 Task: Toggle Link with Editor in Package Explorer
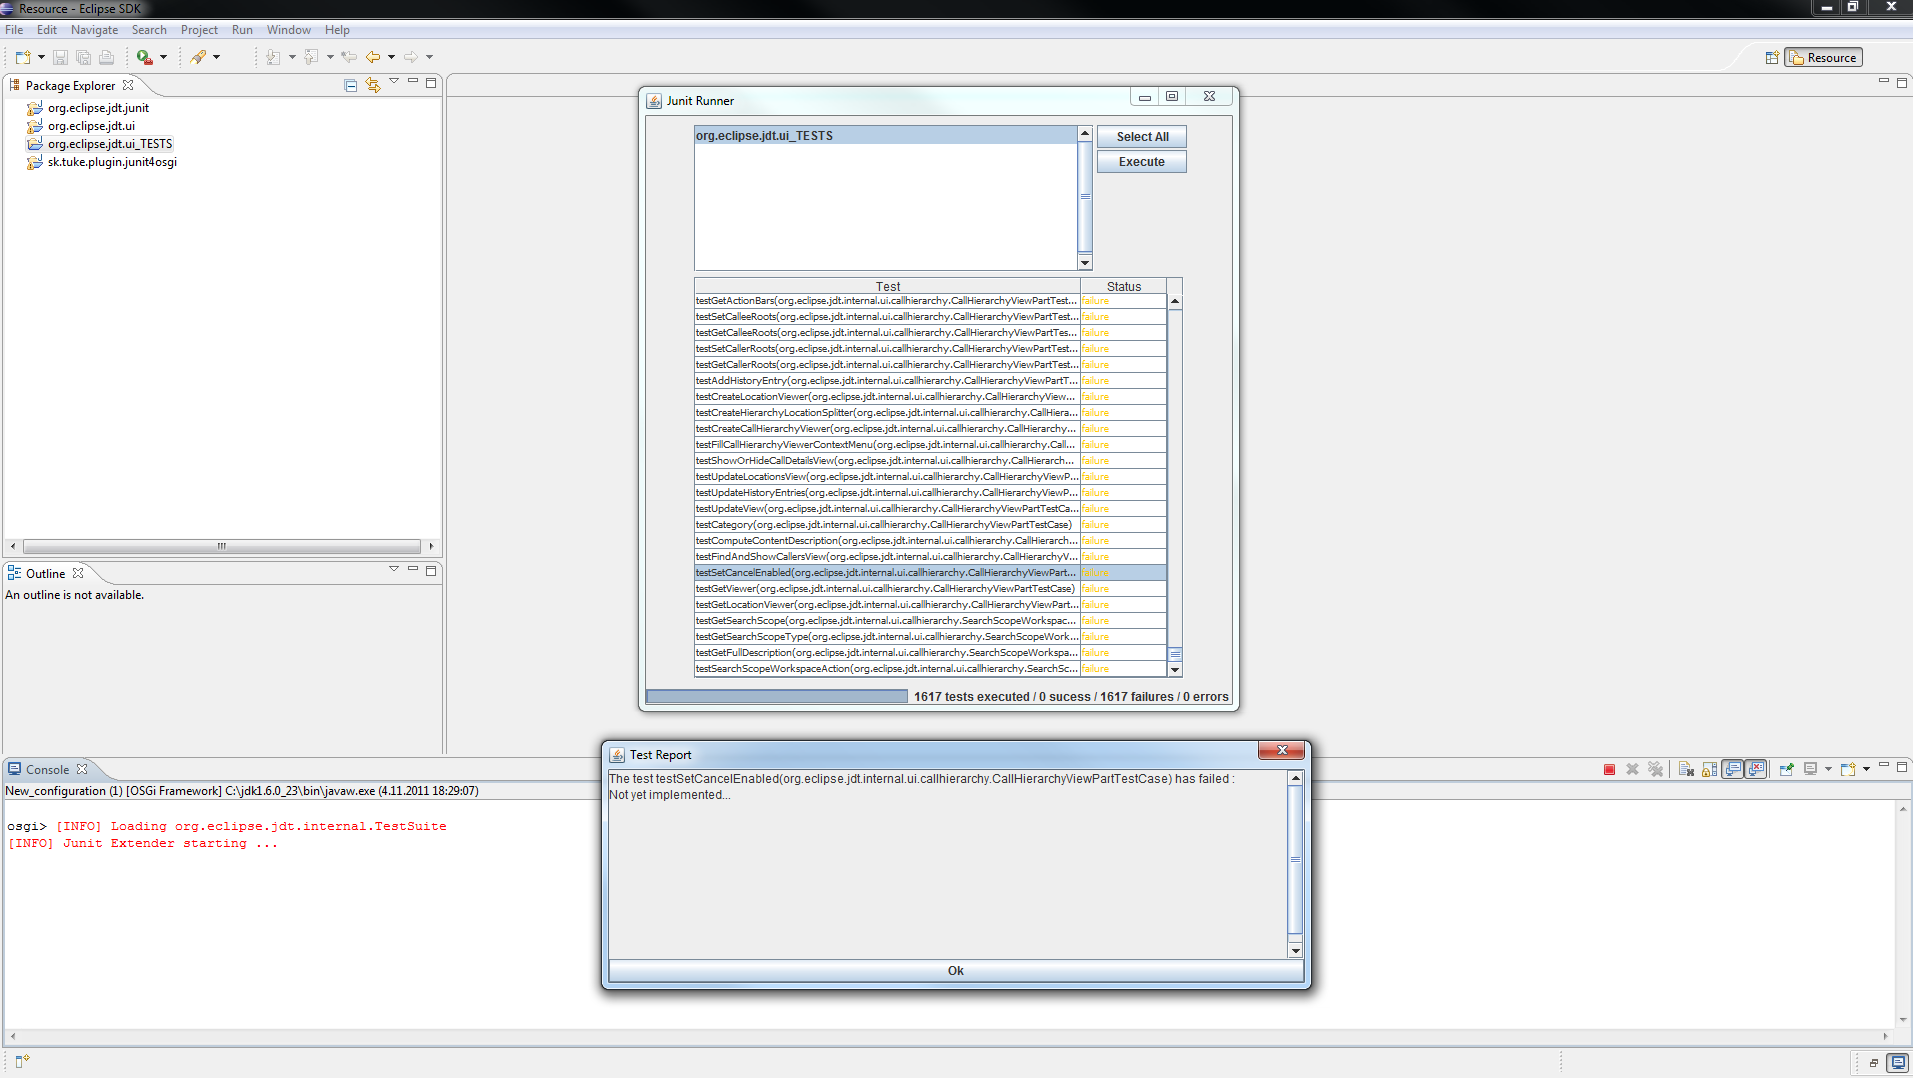373,85
